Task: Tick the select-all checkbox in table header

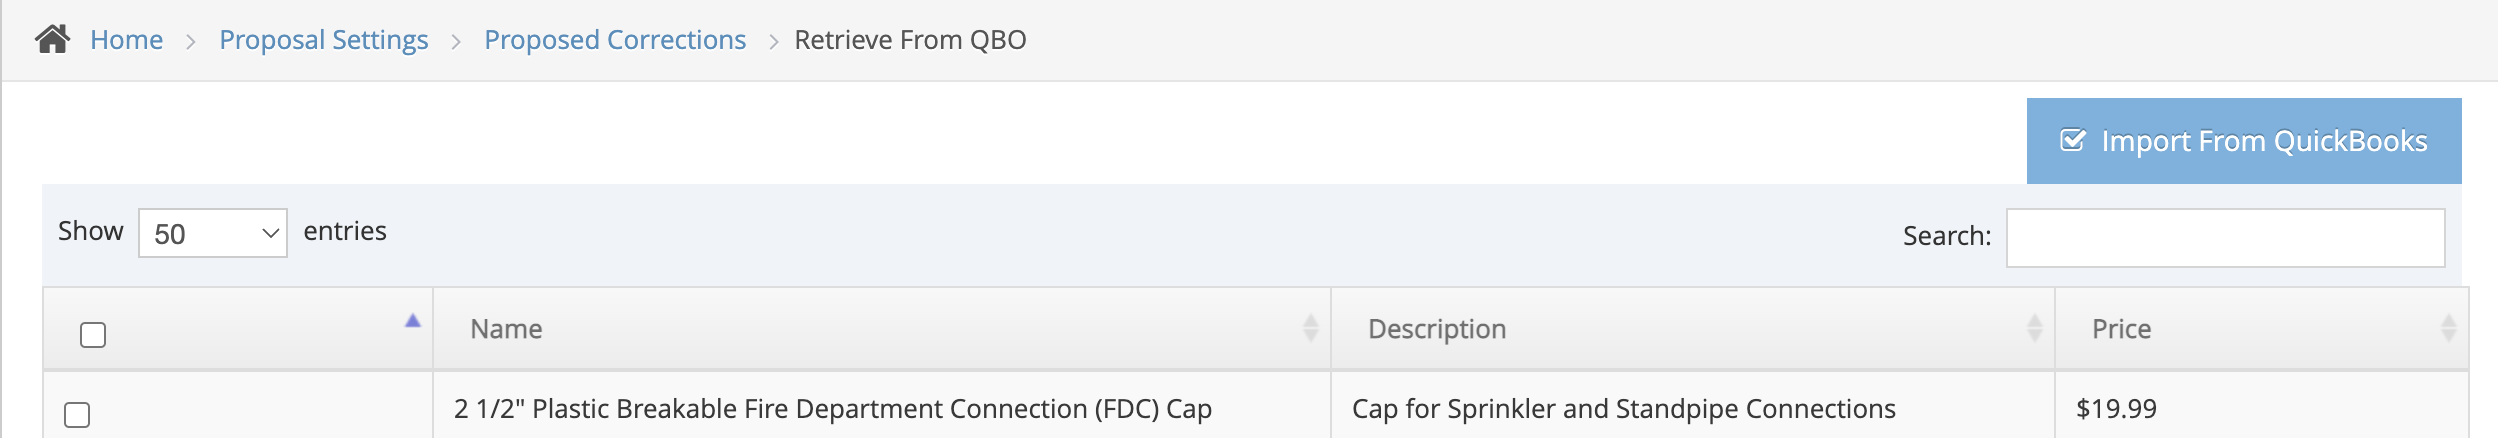Action: pyautogui.click(x=93, y=335)
